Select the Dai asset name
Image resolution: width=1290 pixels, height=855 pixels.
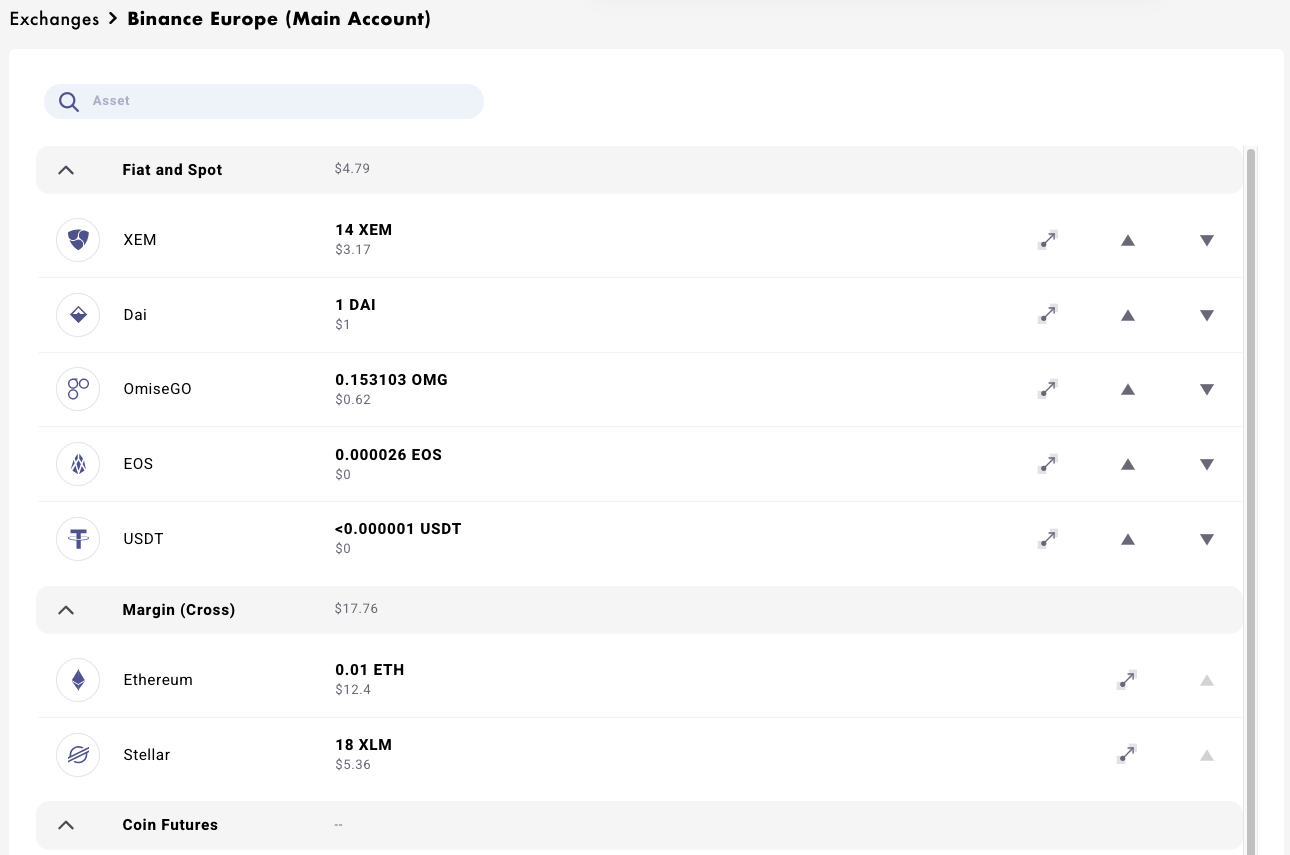click(135, 315)
